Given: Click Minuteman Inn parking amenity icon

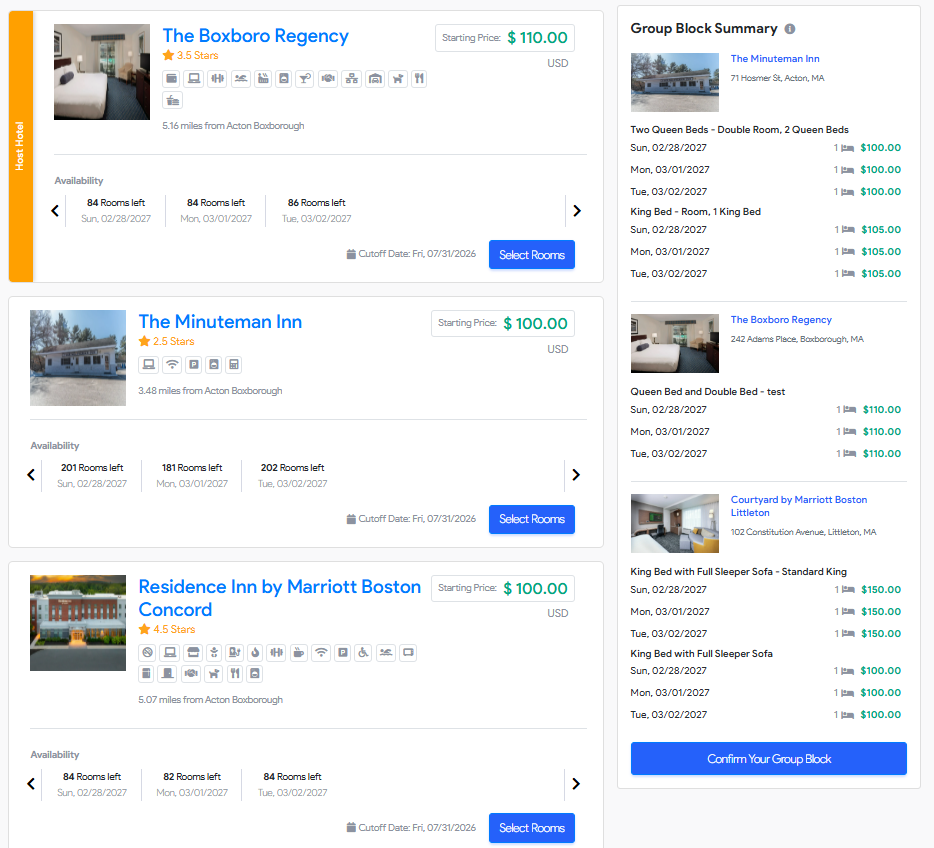Looking at the screenshot, I should coord(194,364).
